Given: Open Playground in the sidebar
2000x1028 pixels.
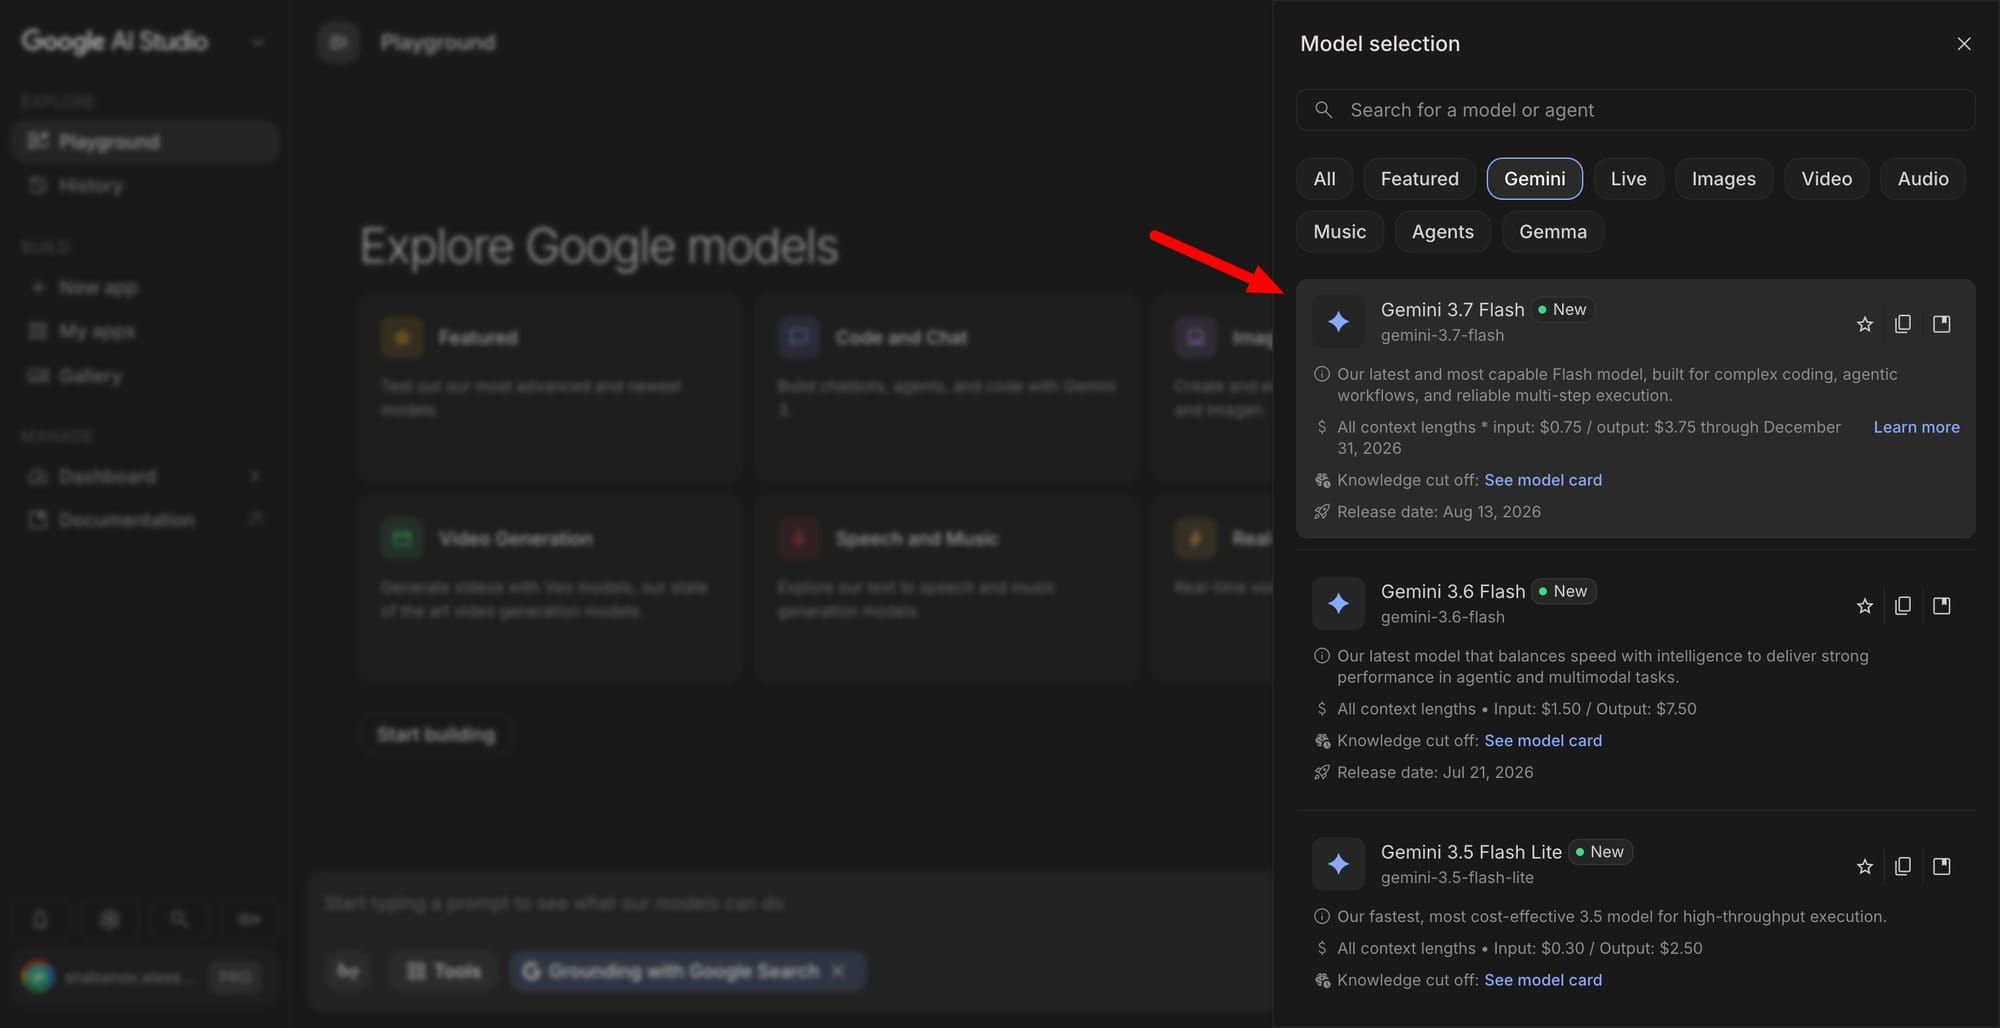Looking at the screenshot, I should [x=145, y=142].
